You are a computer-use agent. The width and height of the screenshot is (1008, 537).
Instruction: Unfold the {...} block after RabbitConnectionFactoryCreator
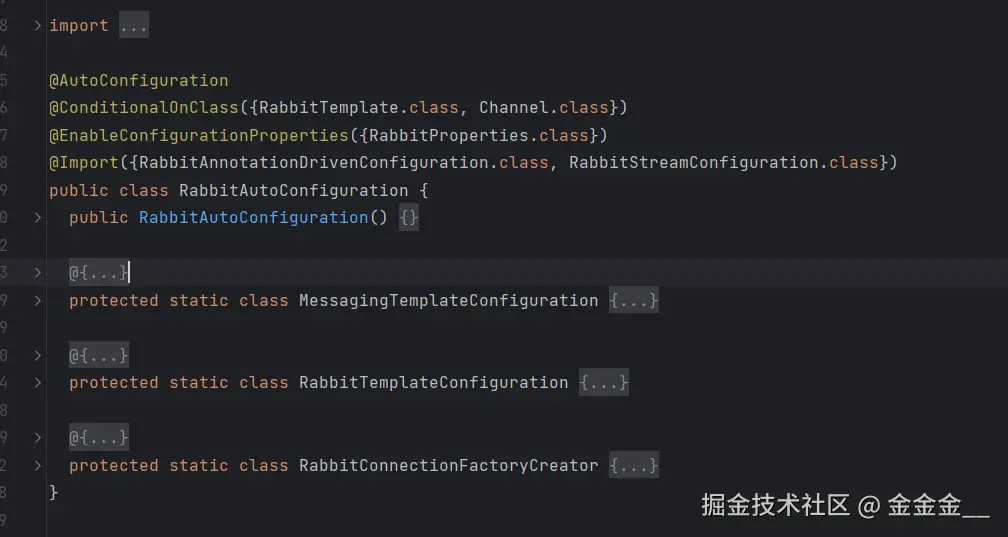(634, 465)
